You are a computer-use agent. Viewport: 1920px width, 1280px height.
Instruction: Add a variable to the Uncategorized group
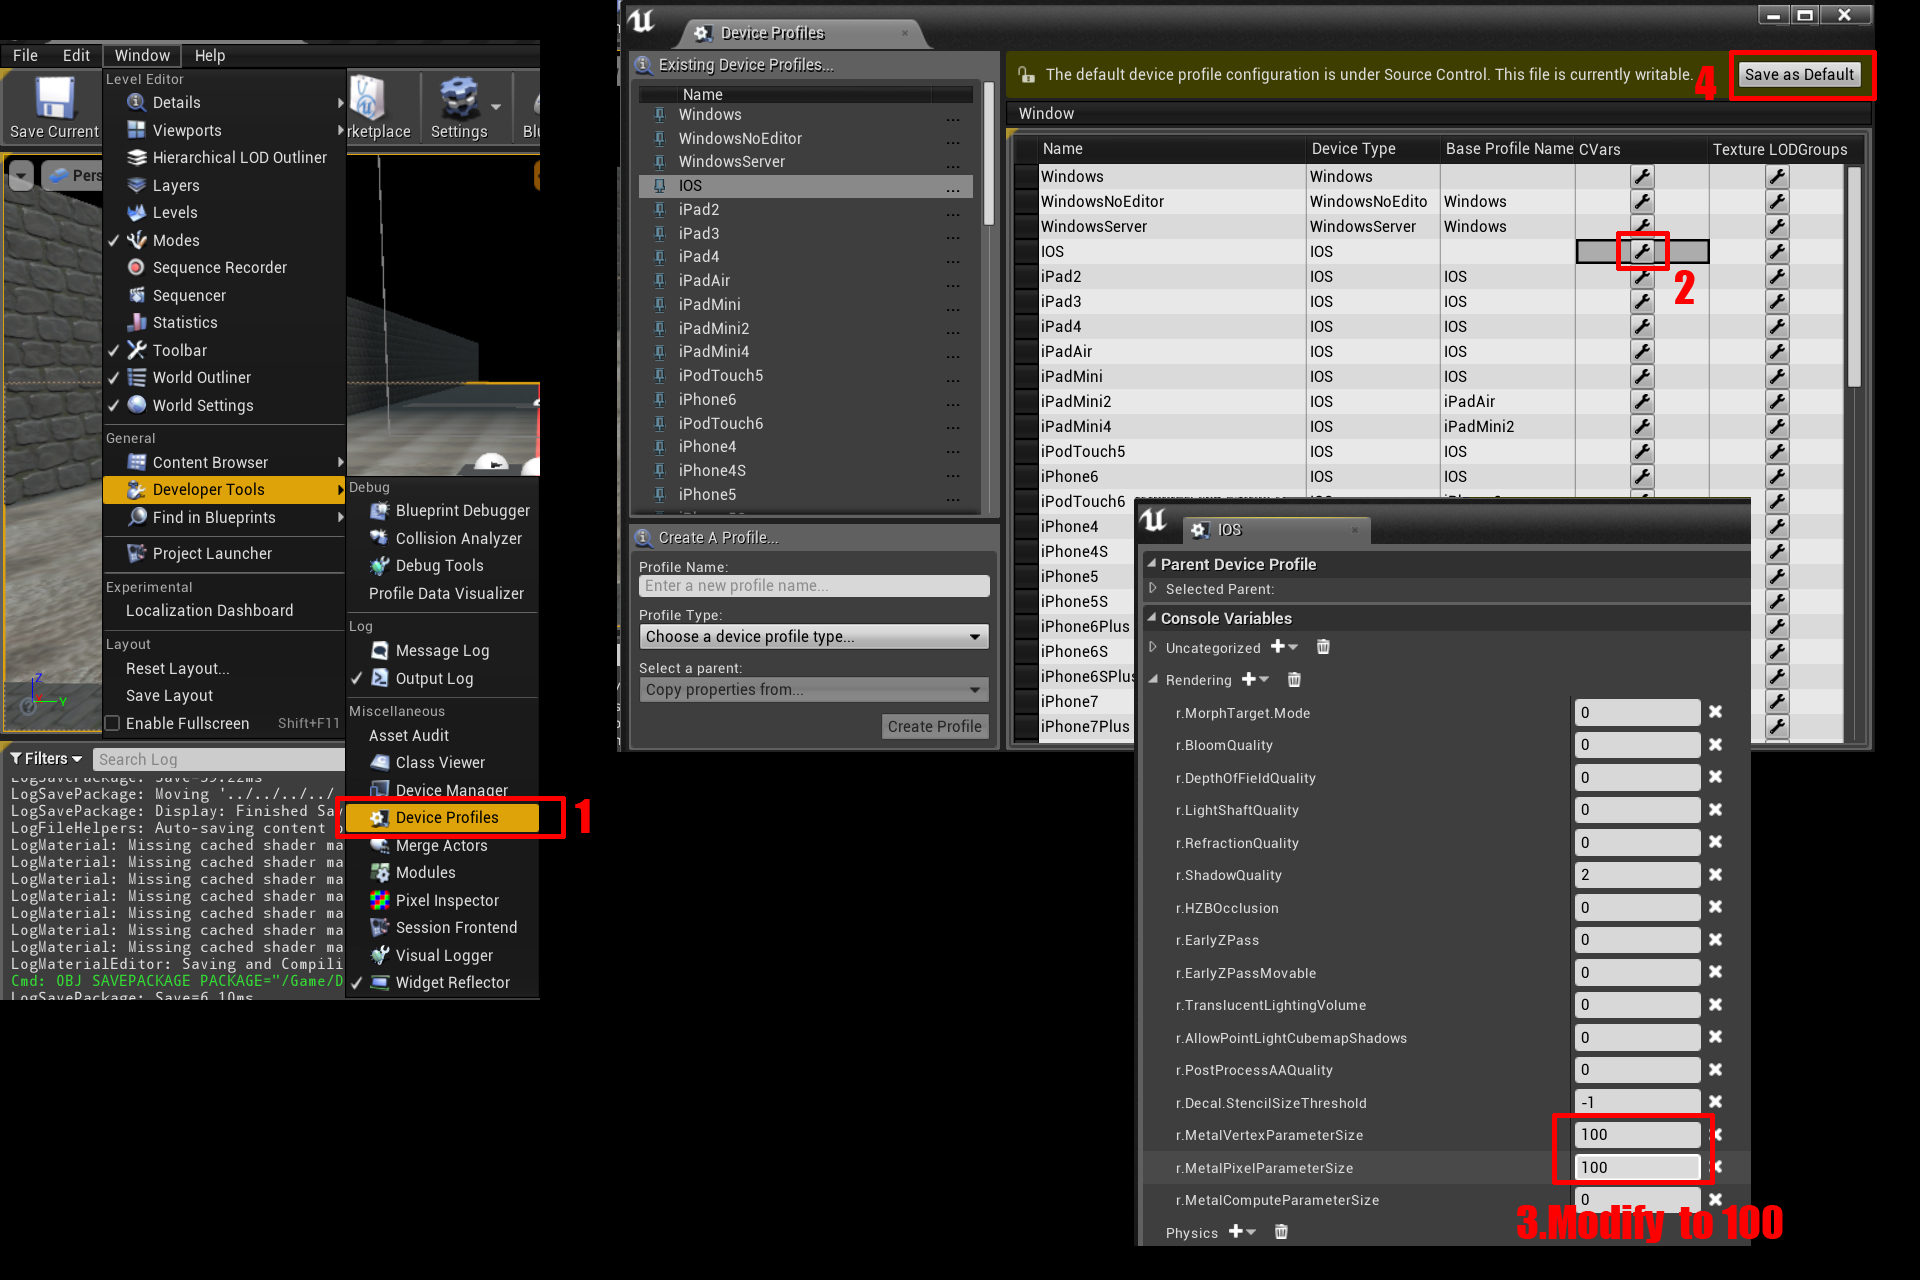click(x=1278, y=647)
